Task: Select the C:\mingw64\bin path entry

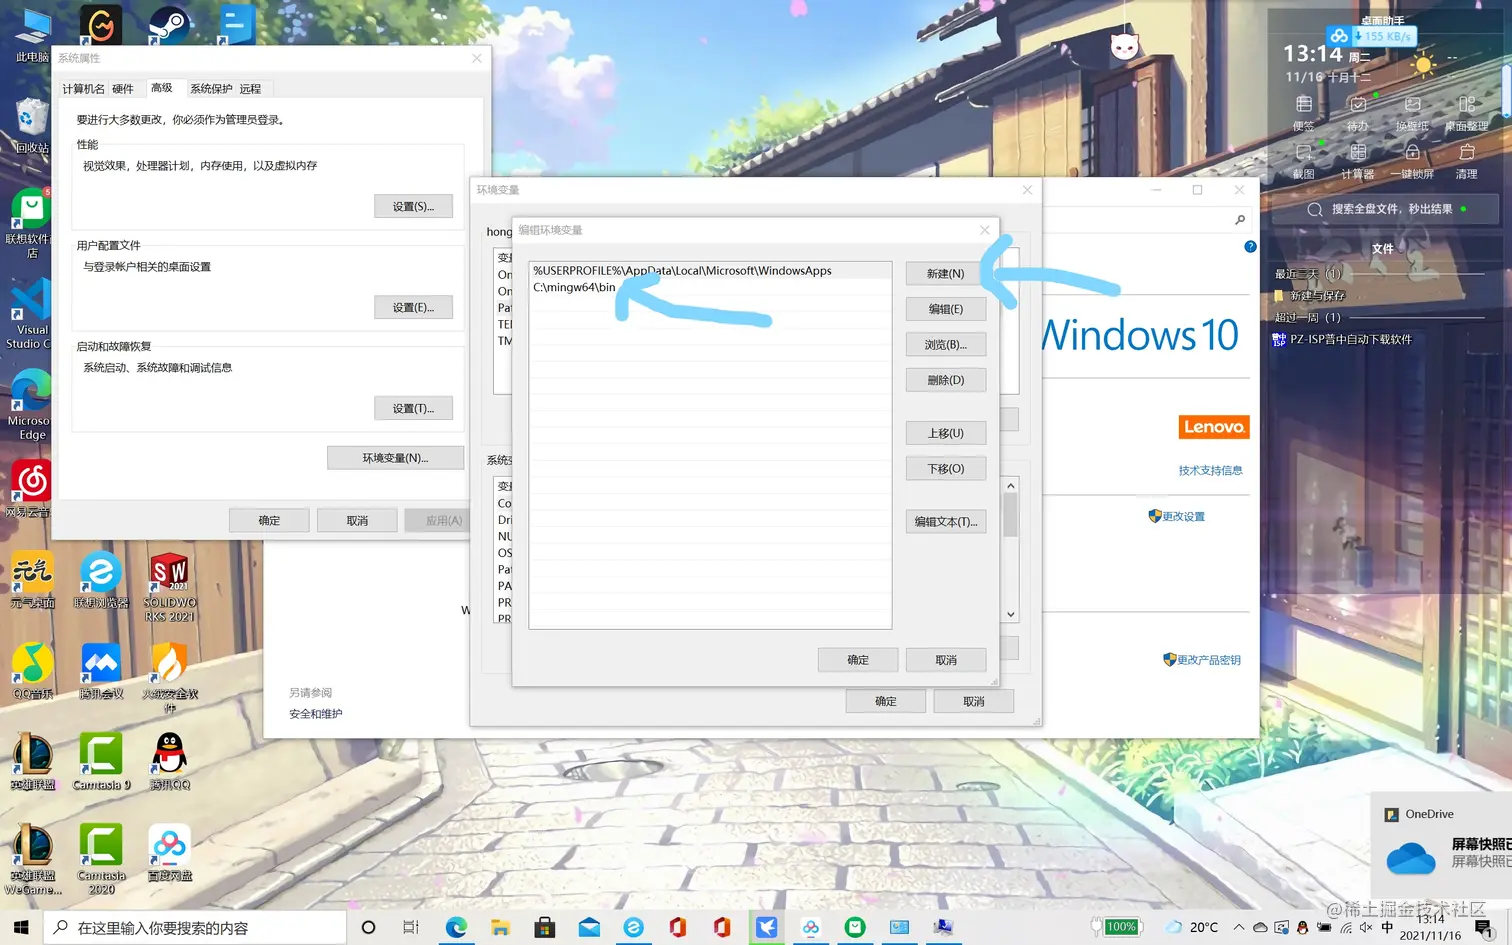Action: 710,287
